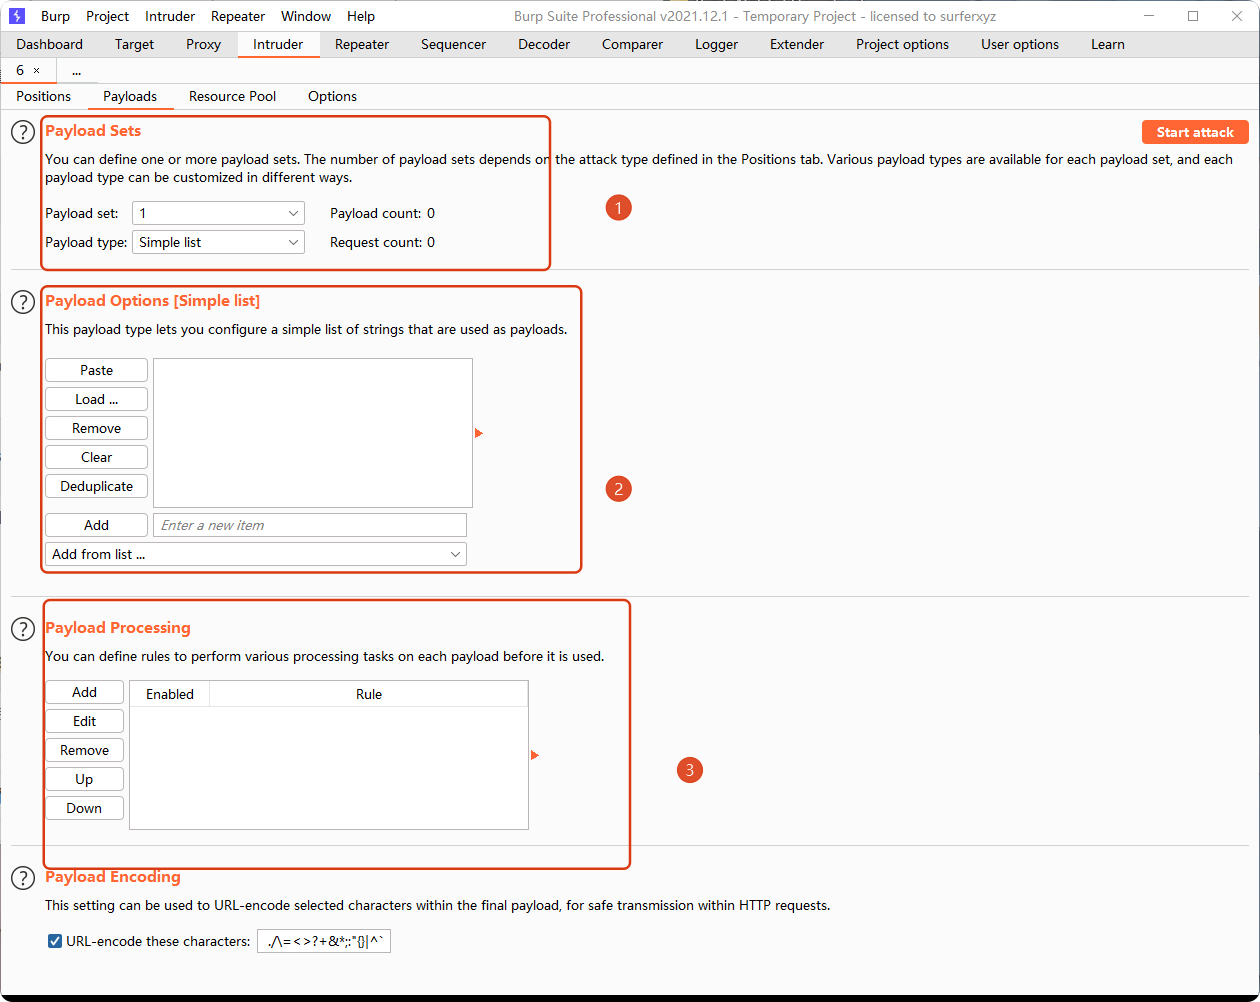1260x1002 pixels.
Task: Click the Down button
Action: coord(84,808)
